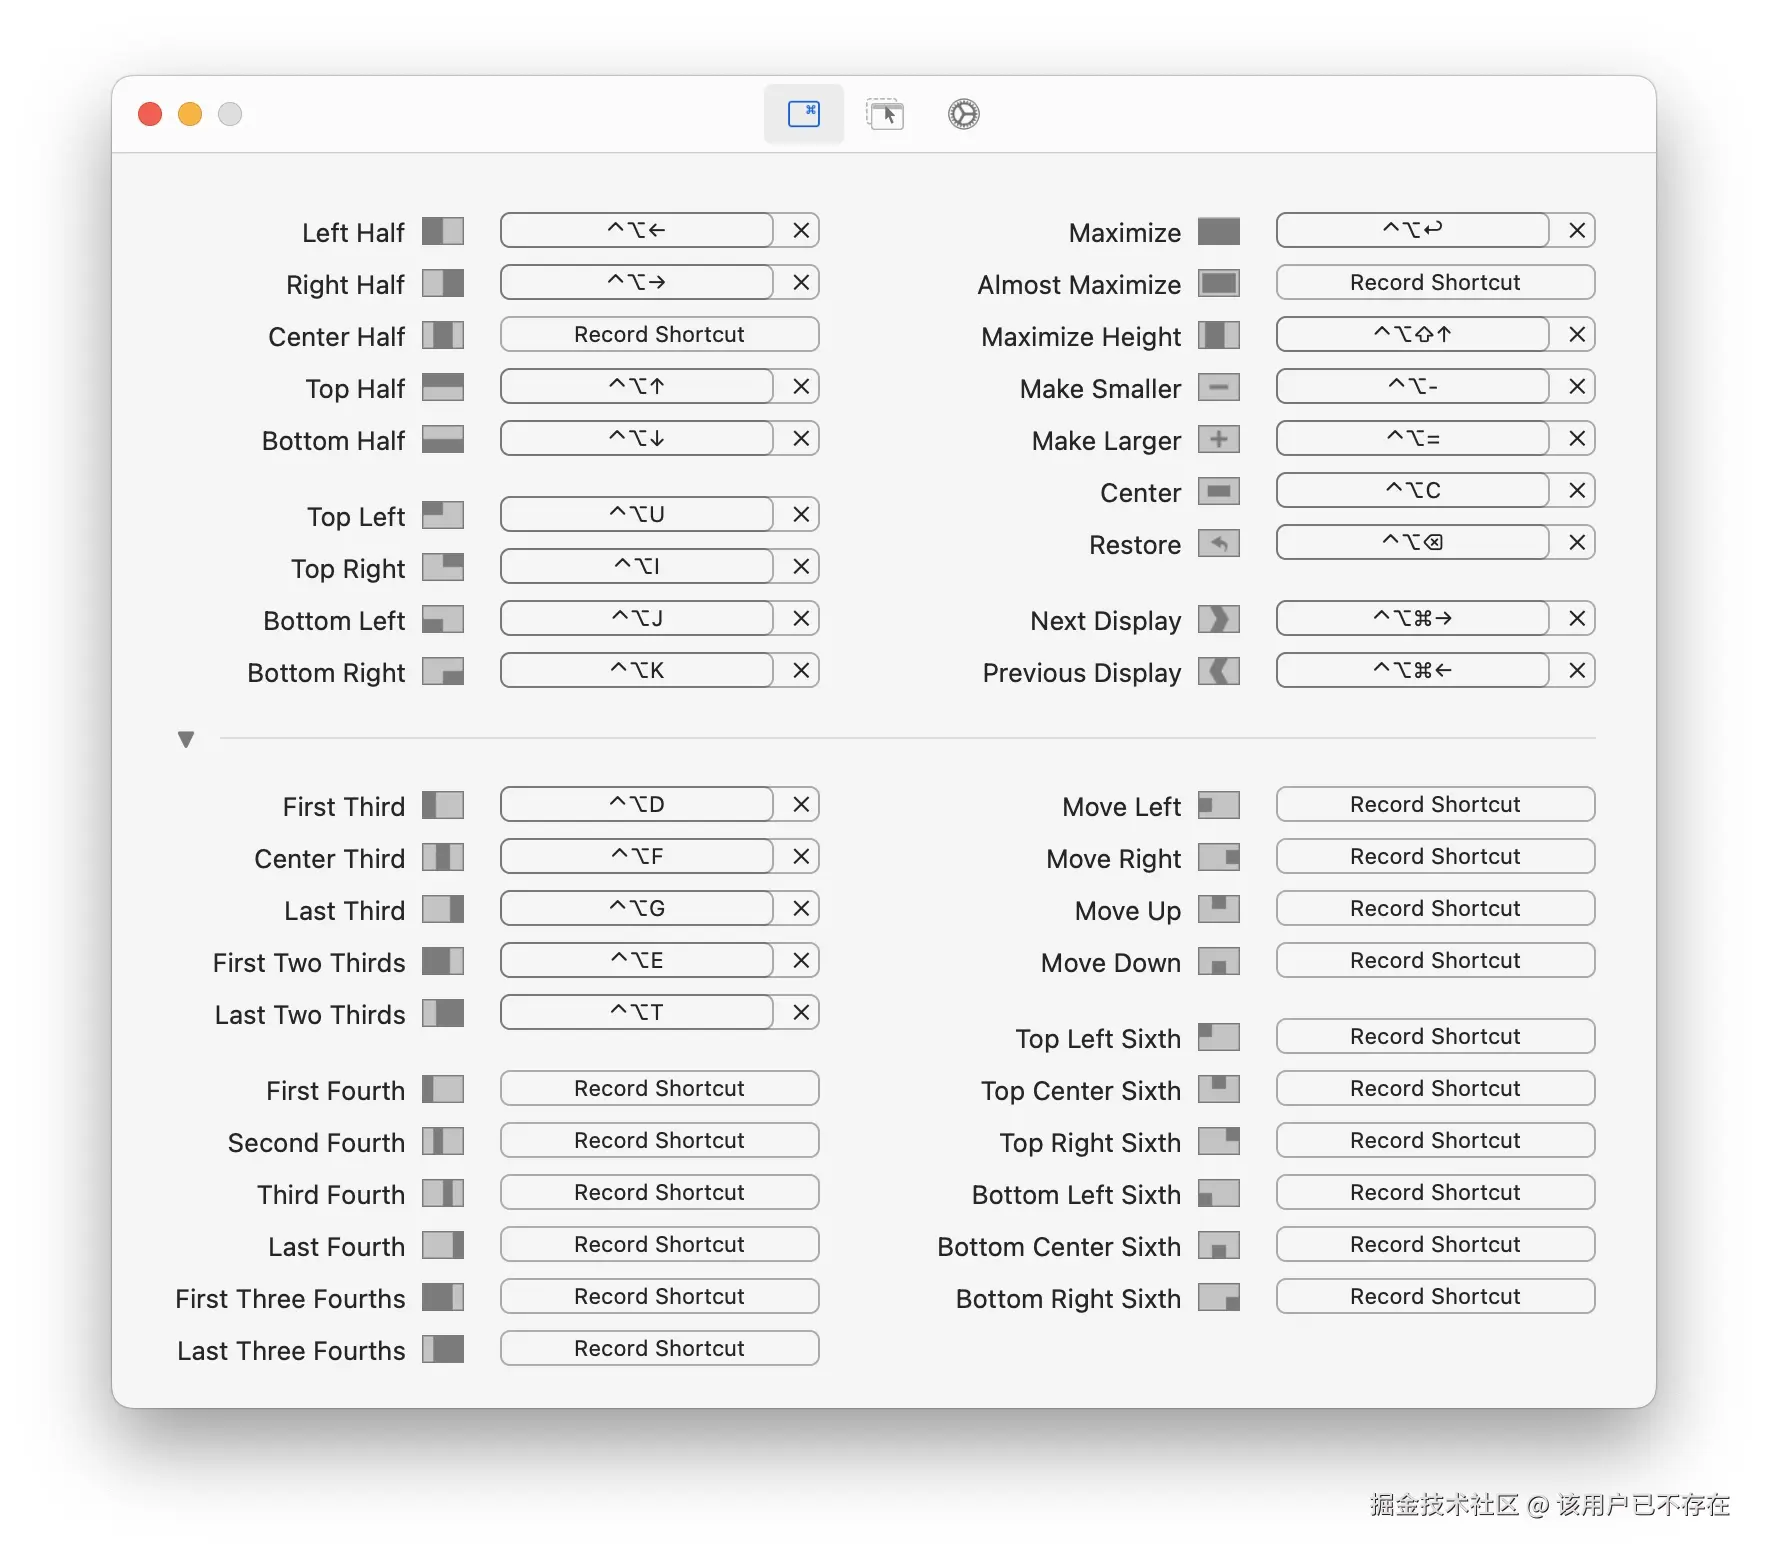
Task: Click the Left Half layout icon
Action: [x=443, y=231]
